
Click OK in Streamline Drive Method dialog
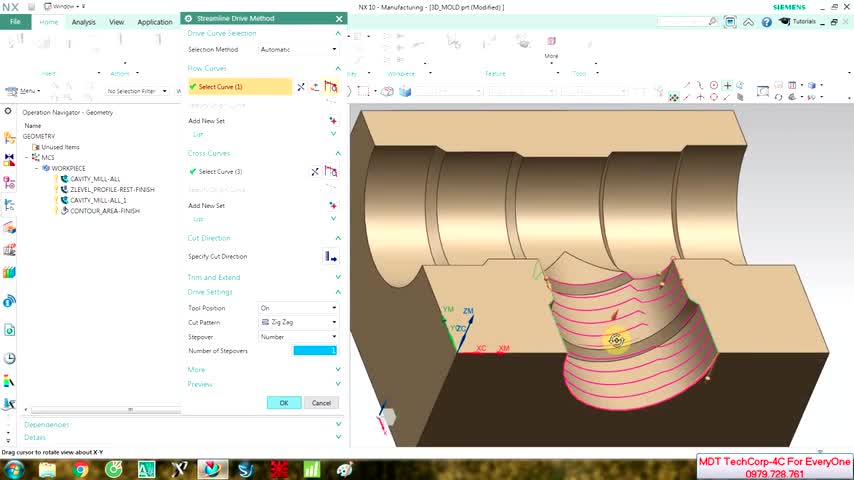tap(284, 403)
